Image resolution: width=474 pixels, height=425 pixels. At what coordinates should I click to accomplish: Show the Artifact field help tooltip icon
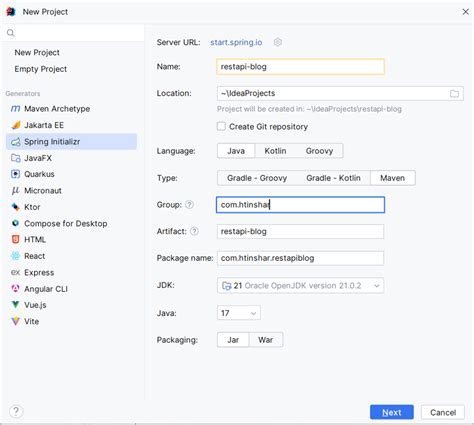coord(194,231)
